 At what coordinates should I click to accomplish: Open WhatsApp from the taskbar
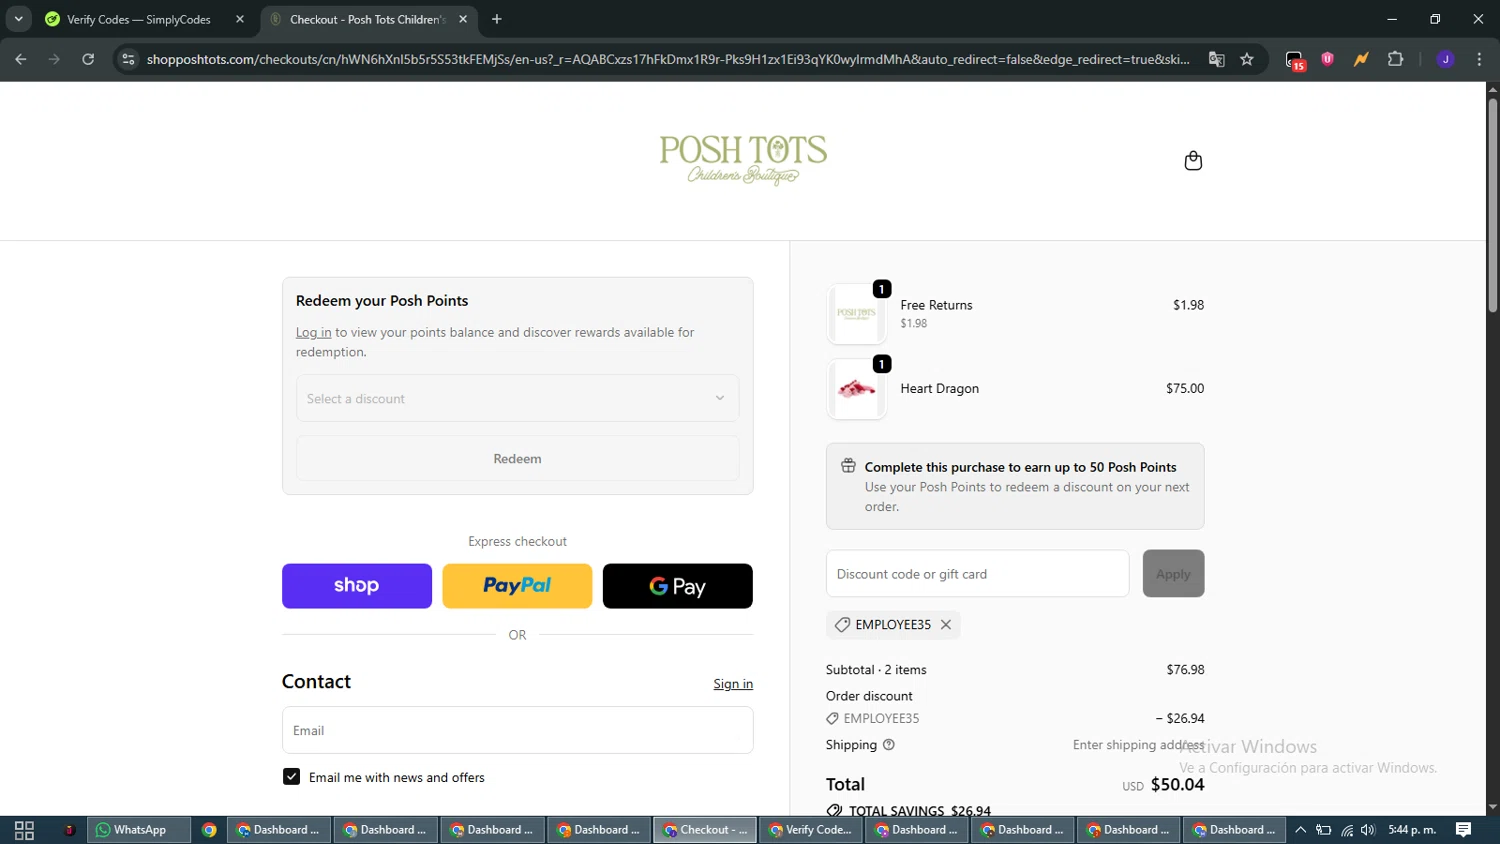pos(139,830)
